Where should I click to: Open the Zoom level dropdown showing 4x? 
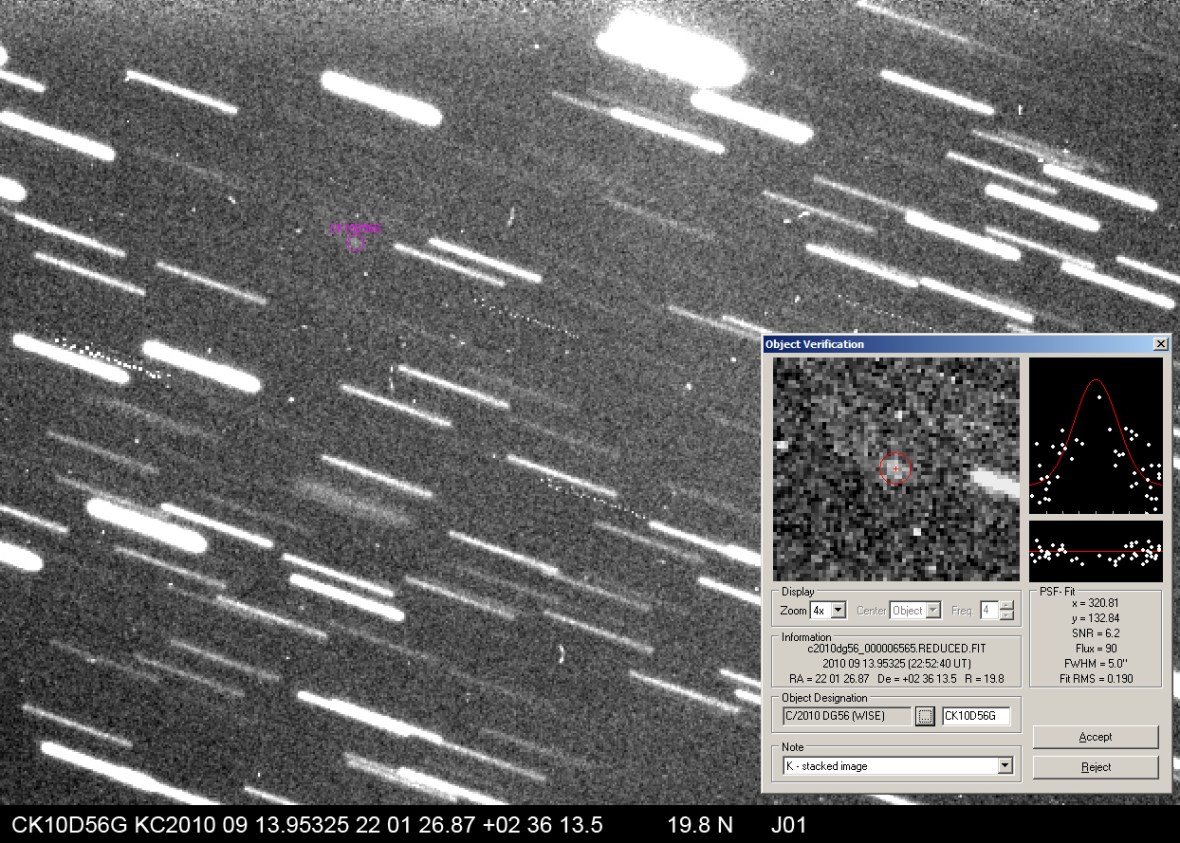coord(838,610)
